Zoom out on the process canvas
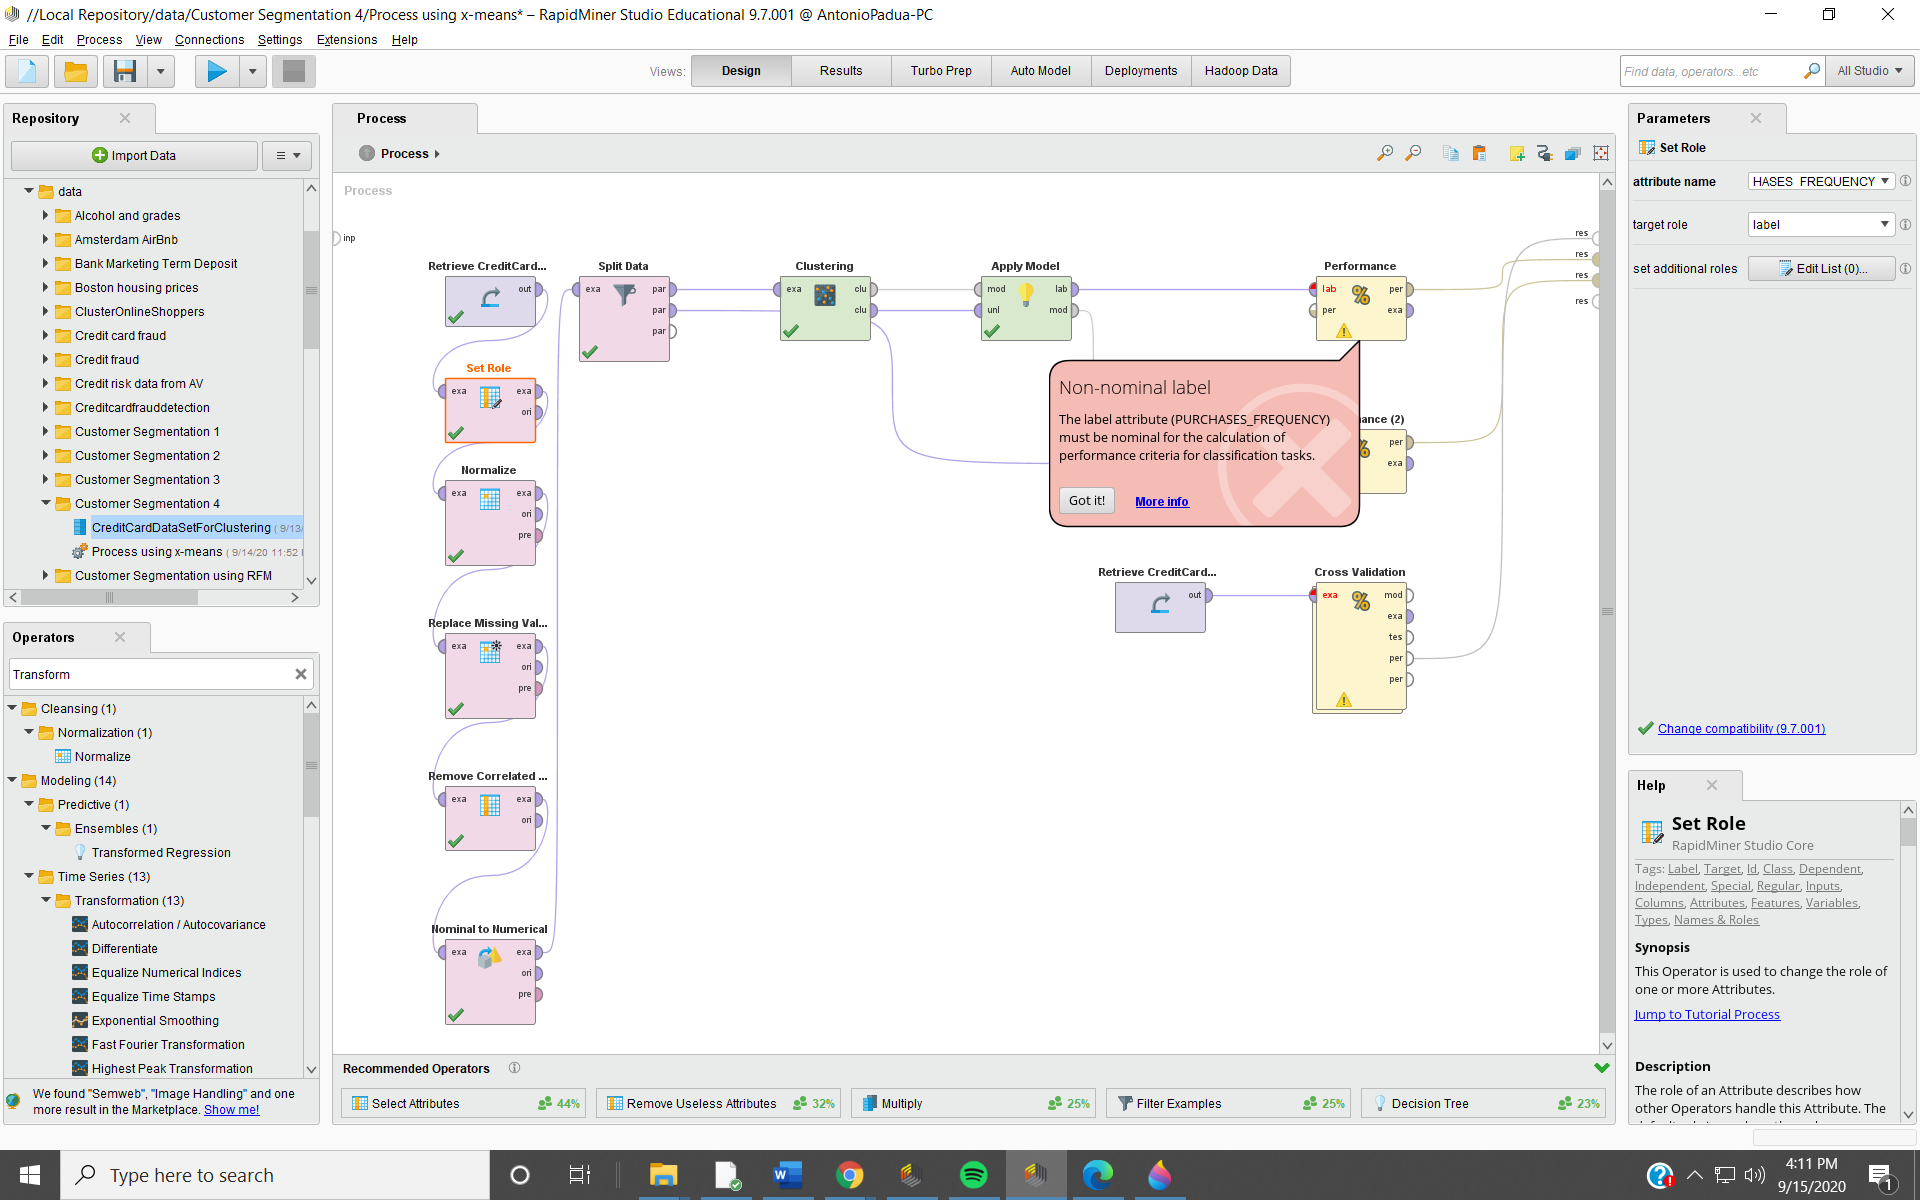Screen dimensions: 1920x1200 pos(1413,153)
